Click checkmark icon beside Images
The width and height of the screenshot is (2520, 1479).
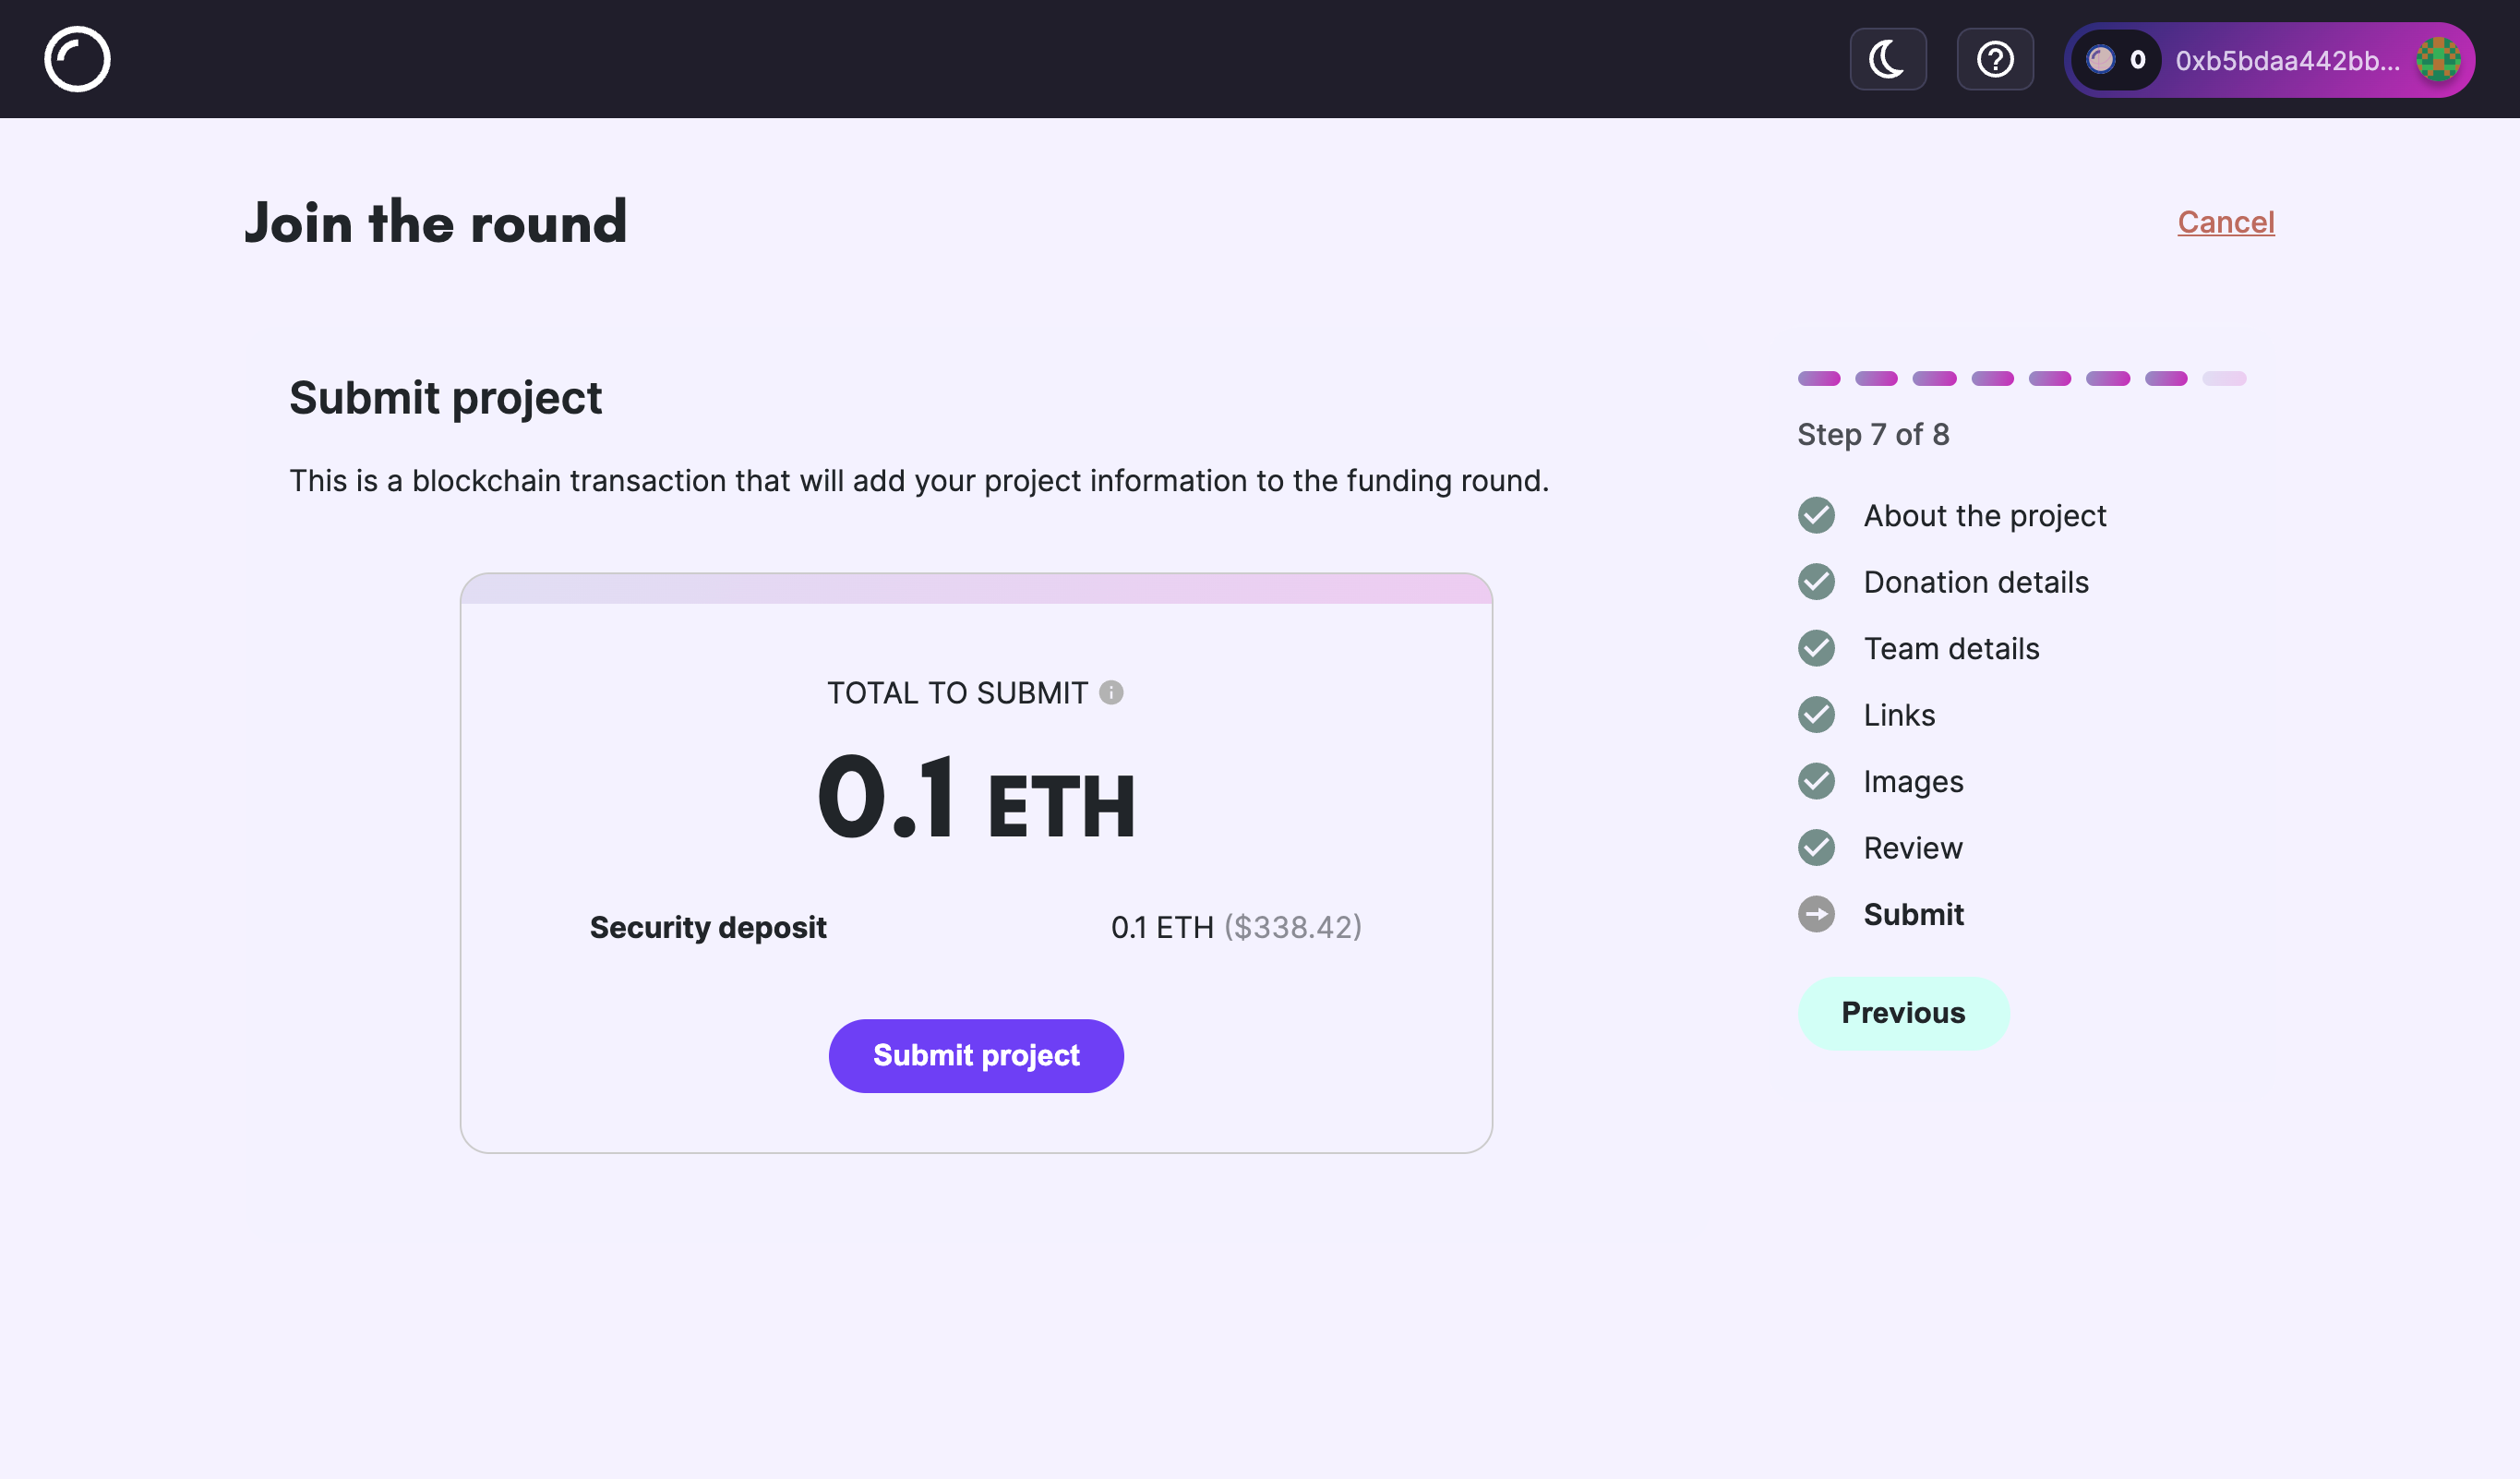[1816, 781]
